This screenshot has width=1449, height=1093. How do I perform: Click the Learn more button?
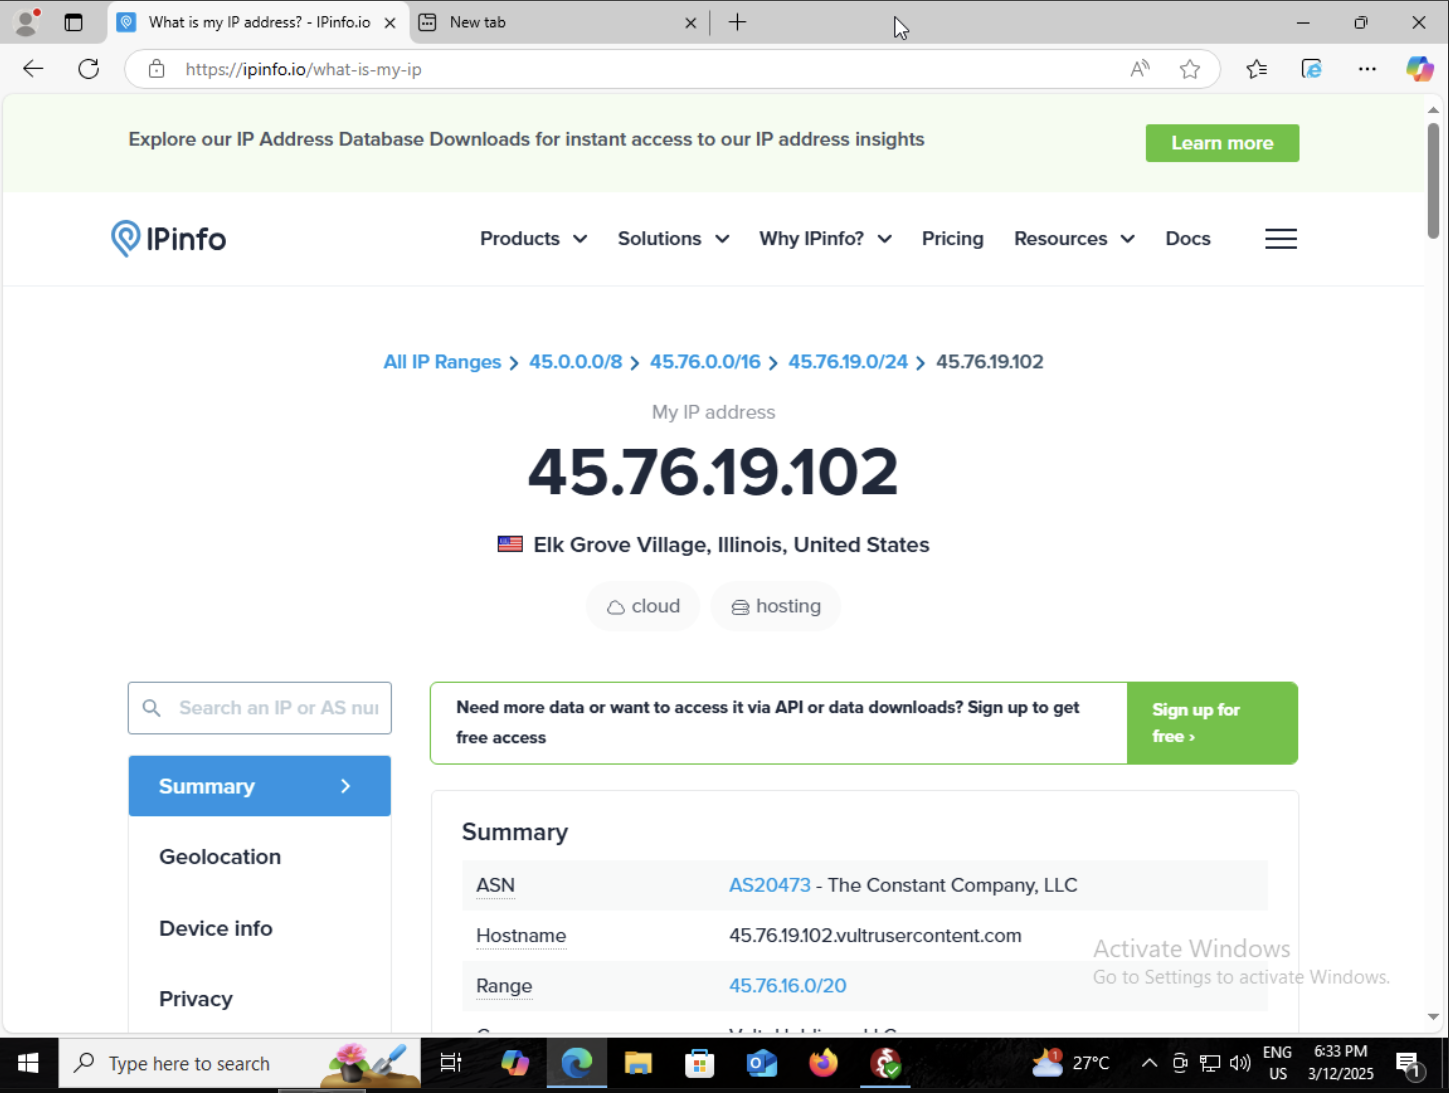pyautogui.click(x=1222, y=143)
